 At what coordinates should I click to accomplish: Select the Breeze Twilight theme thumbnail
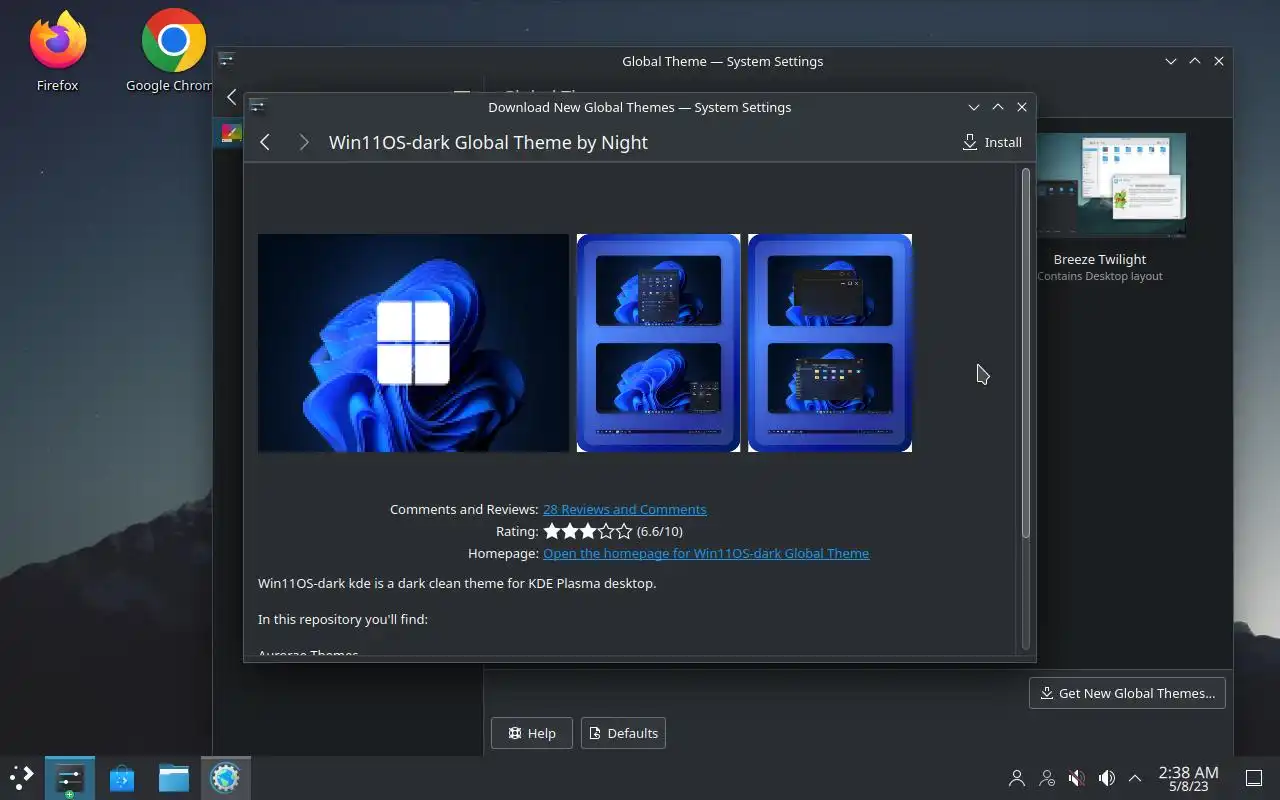coord(1110,185)
